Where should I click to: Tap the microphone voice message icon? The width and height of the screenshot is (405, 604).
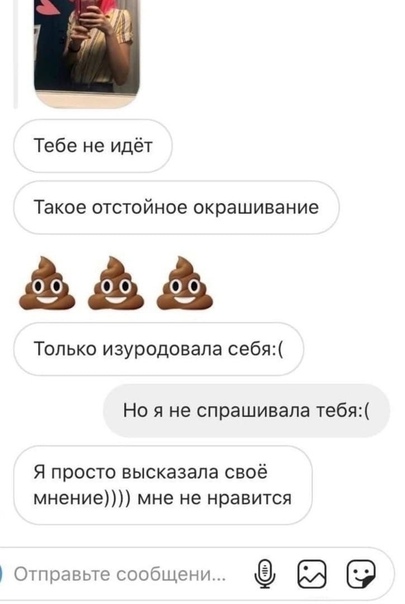tap(265, 574)
